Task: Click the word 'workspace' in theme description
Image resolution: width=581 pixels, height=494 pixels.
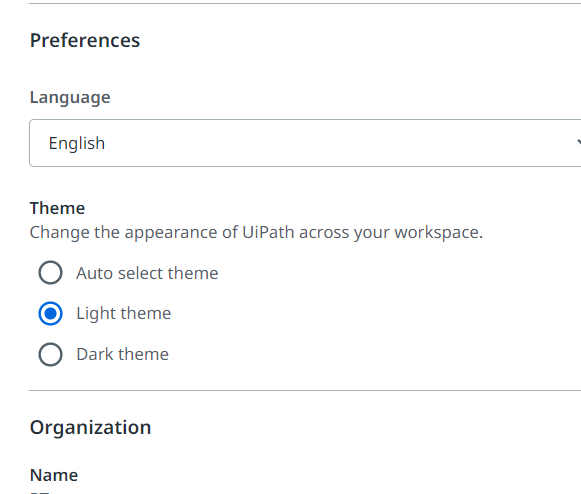Action: [x=436, y=233]
